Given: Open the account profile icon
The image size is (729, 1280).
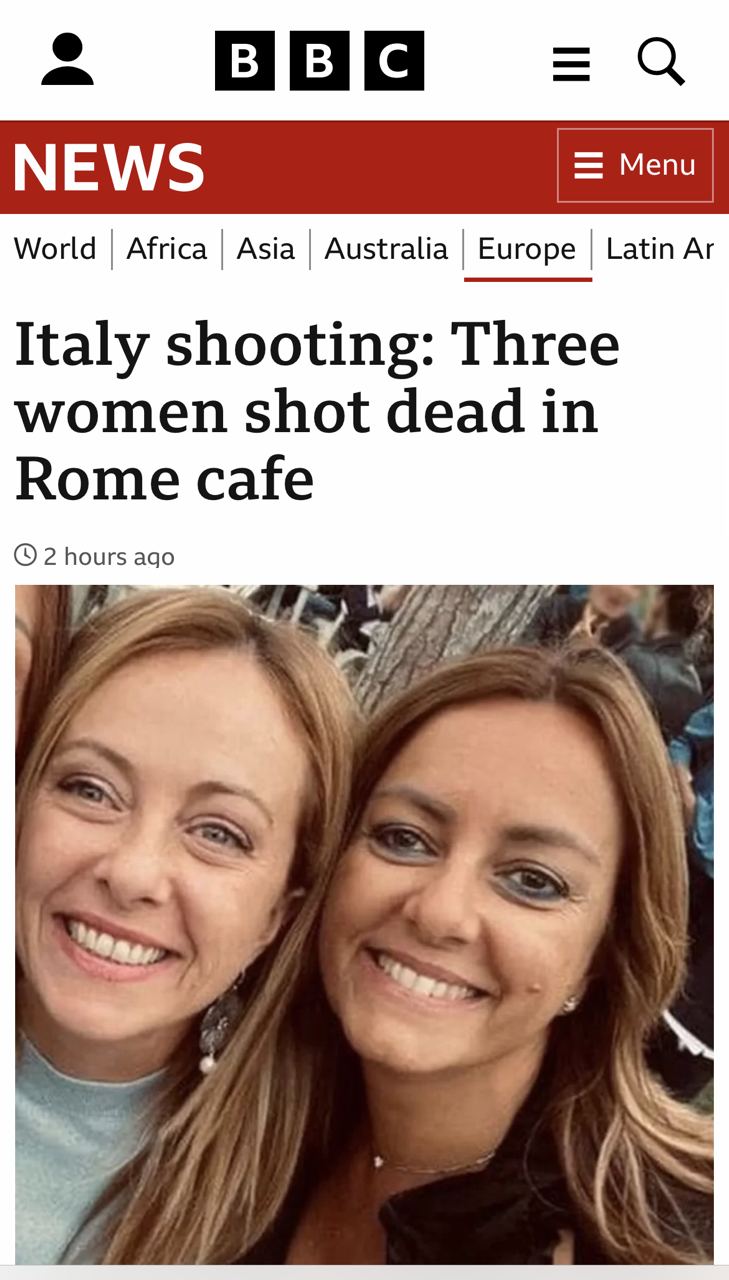Looking at the screenshot, I should [x=67, y=60].
